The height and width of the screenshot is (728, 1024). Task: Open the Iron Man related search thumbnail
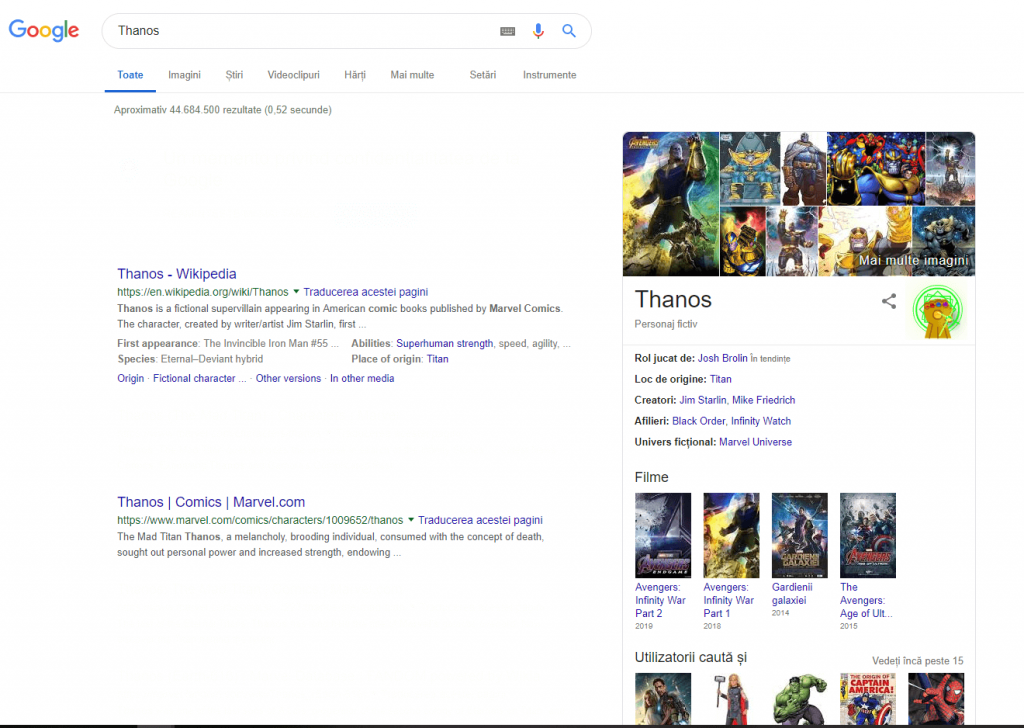click(663, 698)
